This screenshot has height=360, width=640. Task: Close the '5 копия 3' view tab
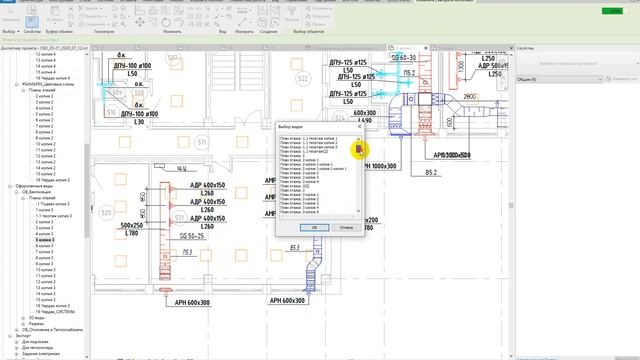(426, 48)
